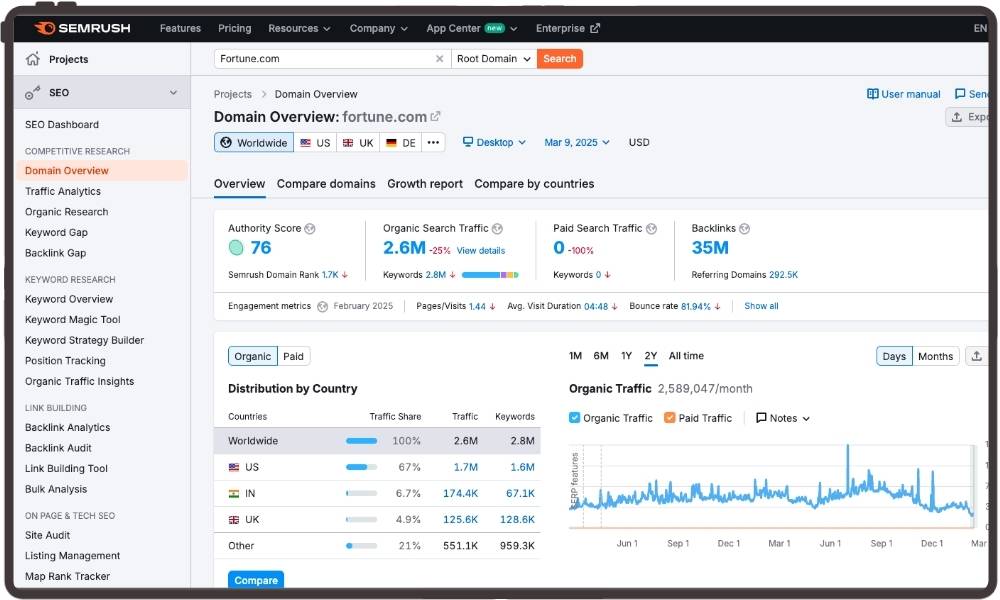Click the US flag in country table

(234, 467)
